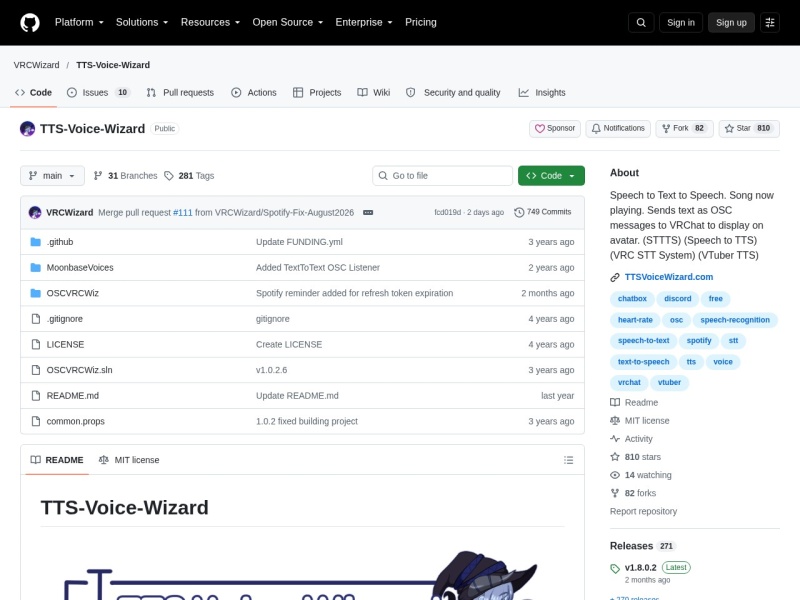The image size is (800, 600).
Task: Click the LICENSE file icon
Action: (36, 344)
